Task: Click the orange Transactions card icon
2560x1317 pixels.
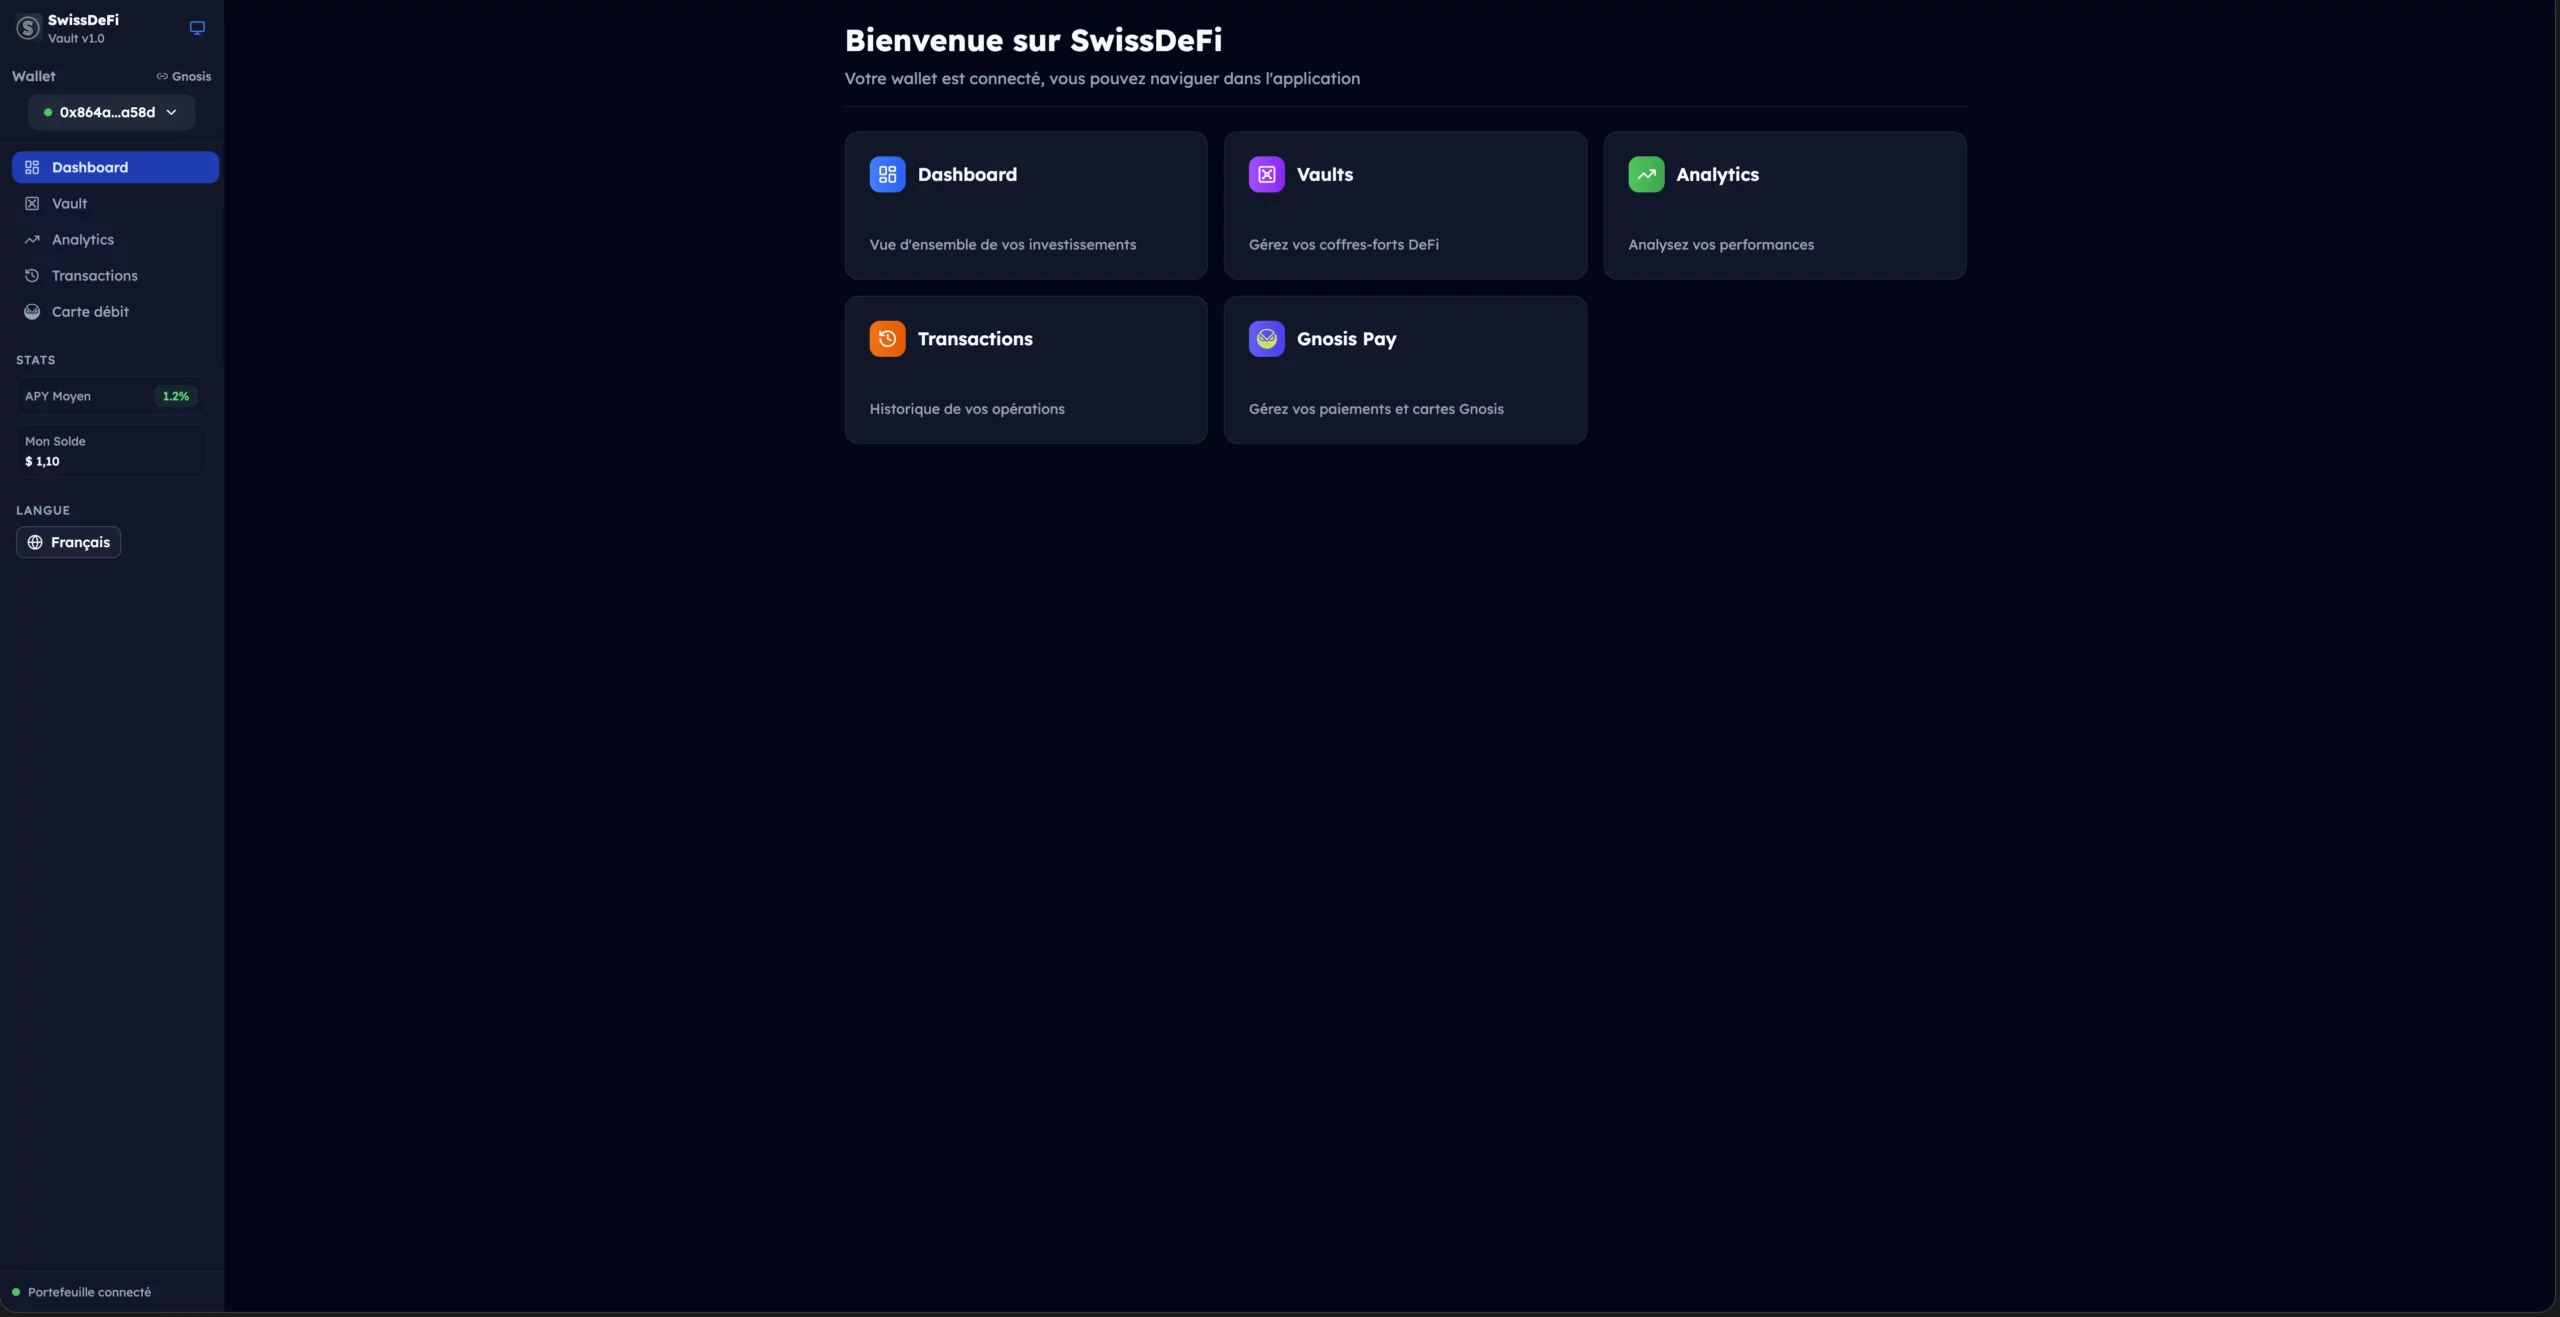Action: [887, 339]
